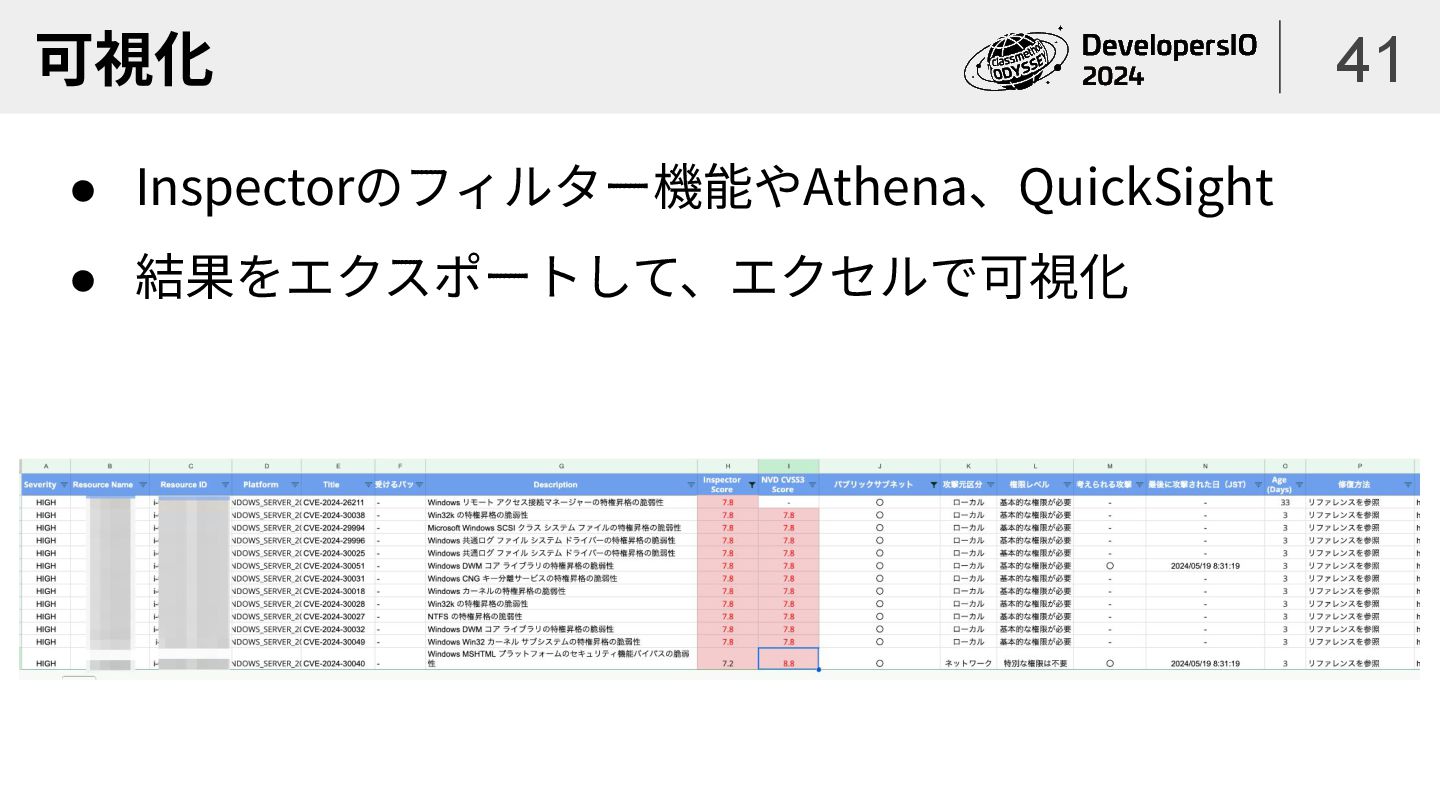
Task: Select the パブリックサブネット circle in CVE-2024-30049 row
Action: click(880, 642)
